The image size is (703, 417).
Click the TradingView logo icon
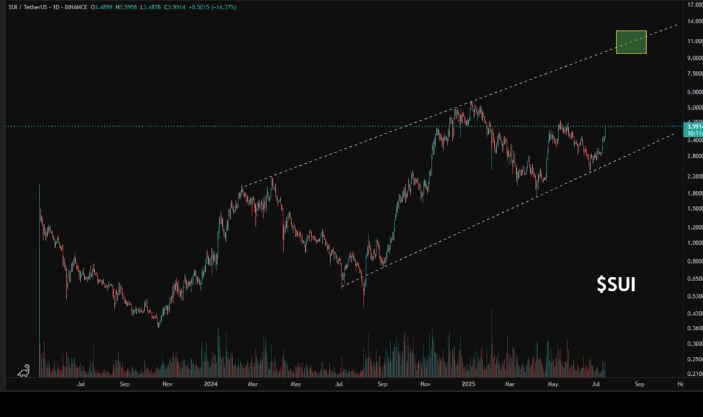coord(24,370)
